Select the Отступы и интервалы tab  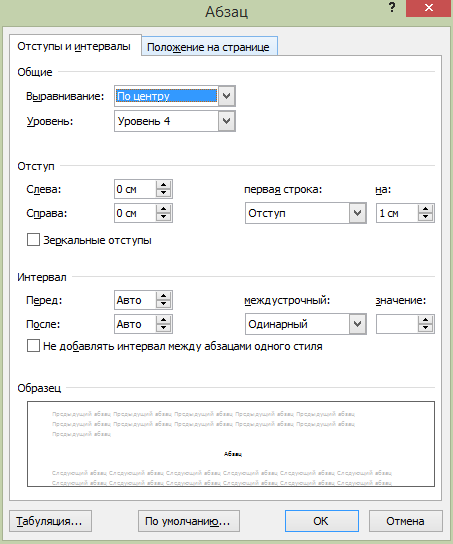pos(74,46)
